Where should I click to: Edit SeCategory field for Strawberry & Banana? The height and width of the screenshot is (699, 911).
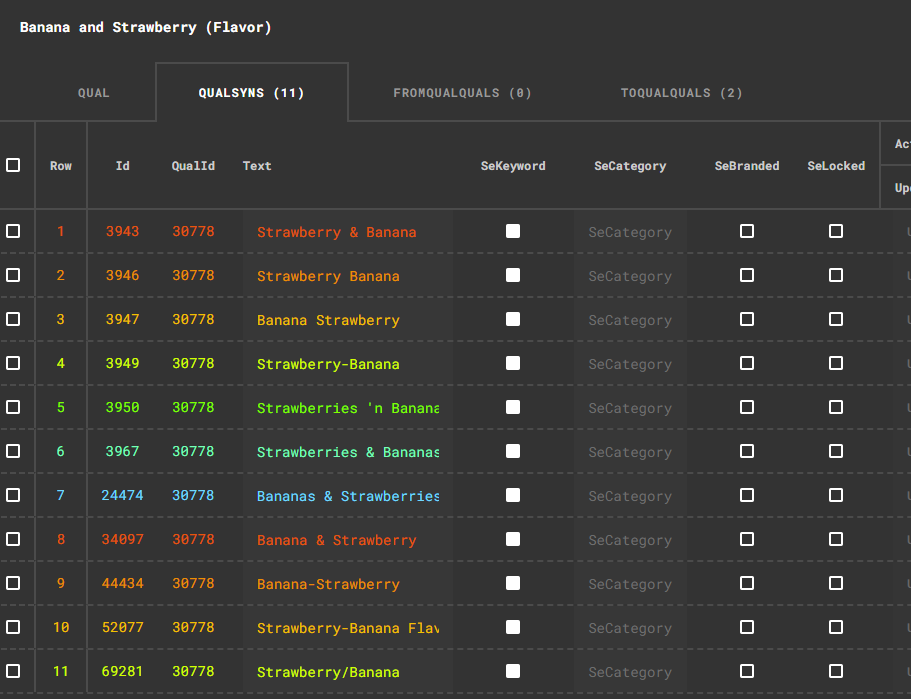[630, 232]
